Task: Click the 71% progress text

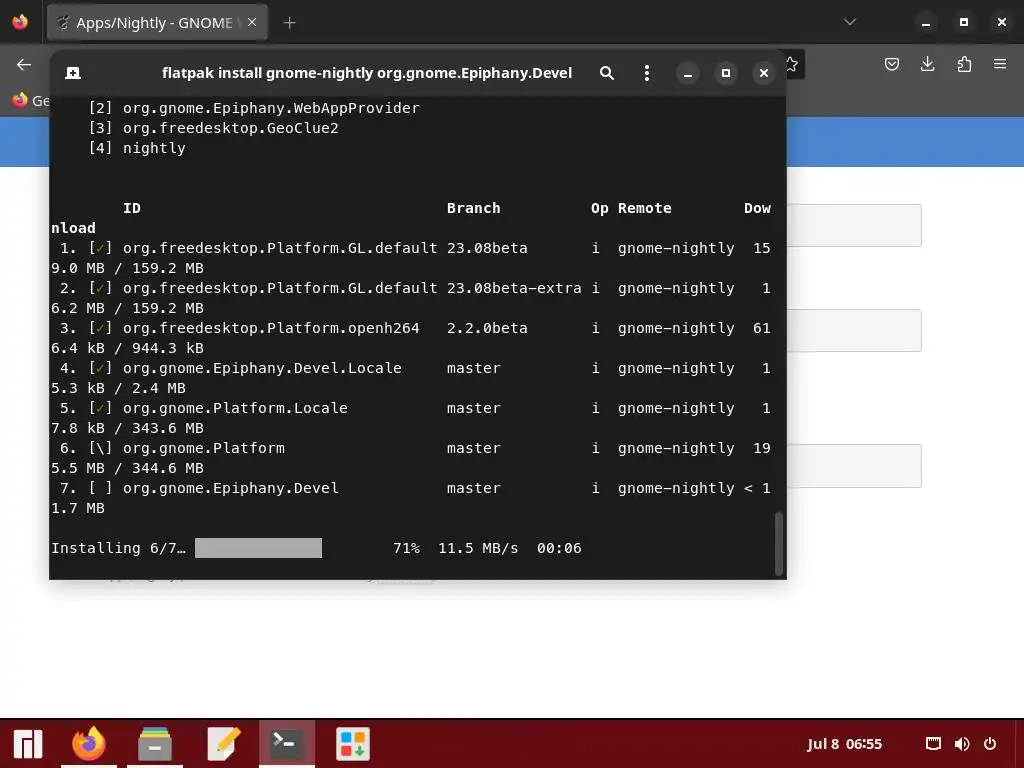Action: 406,549
